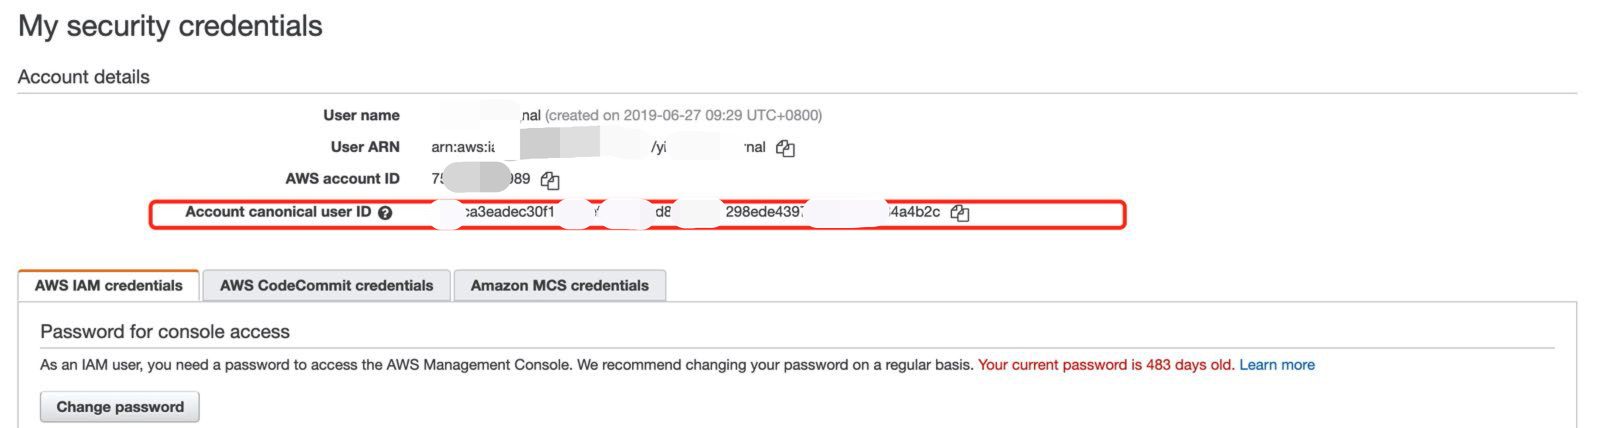Open the AWS CodeCommit credentials tab
1600x428 pixels.
pos(326,285)
